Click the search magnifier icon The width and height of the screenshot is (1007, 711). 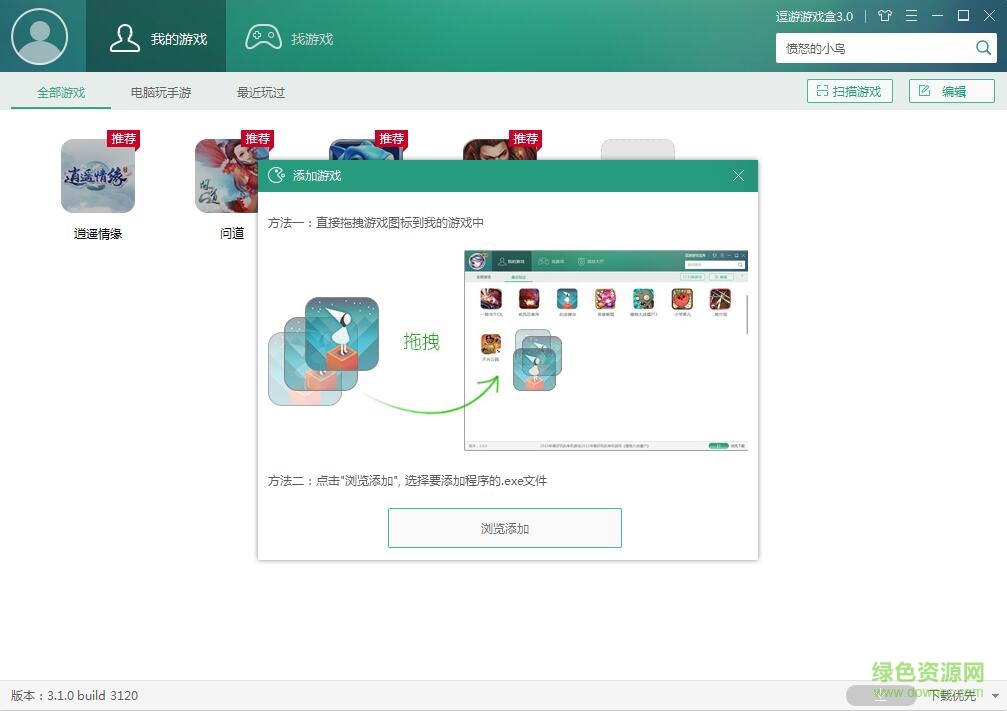pos(983,48)
